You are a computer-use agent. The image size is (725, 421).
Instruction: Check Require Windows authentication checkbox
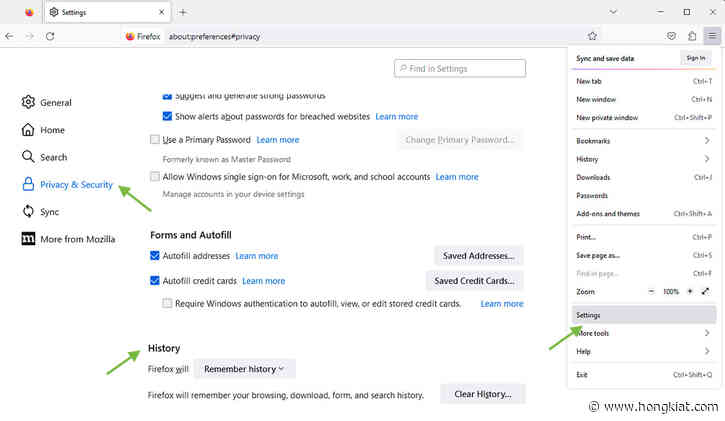coord(167,303)
